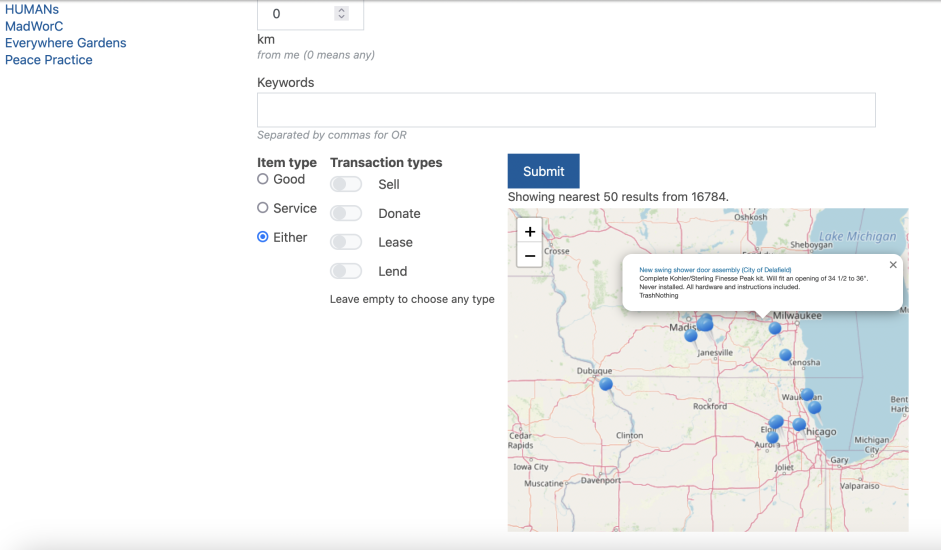
Task: Select the Service item type radio
Action: tap(263, 209)
